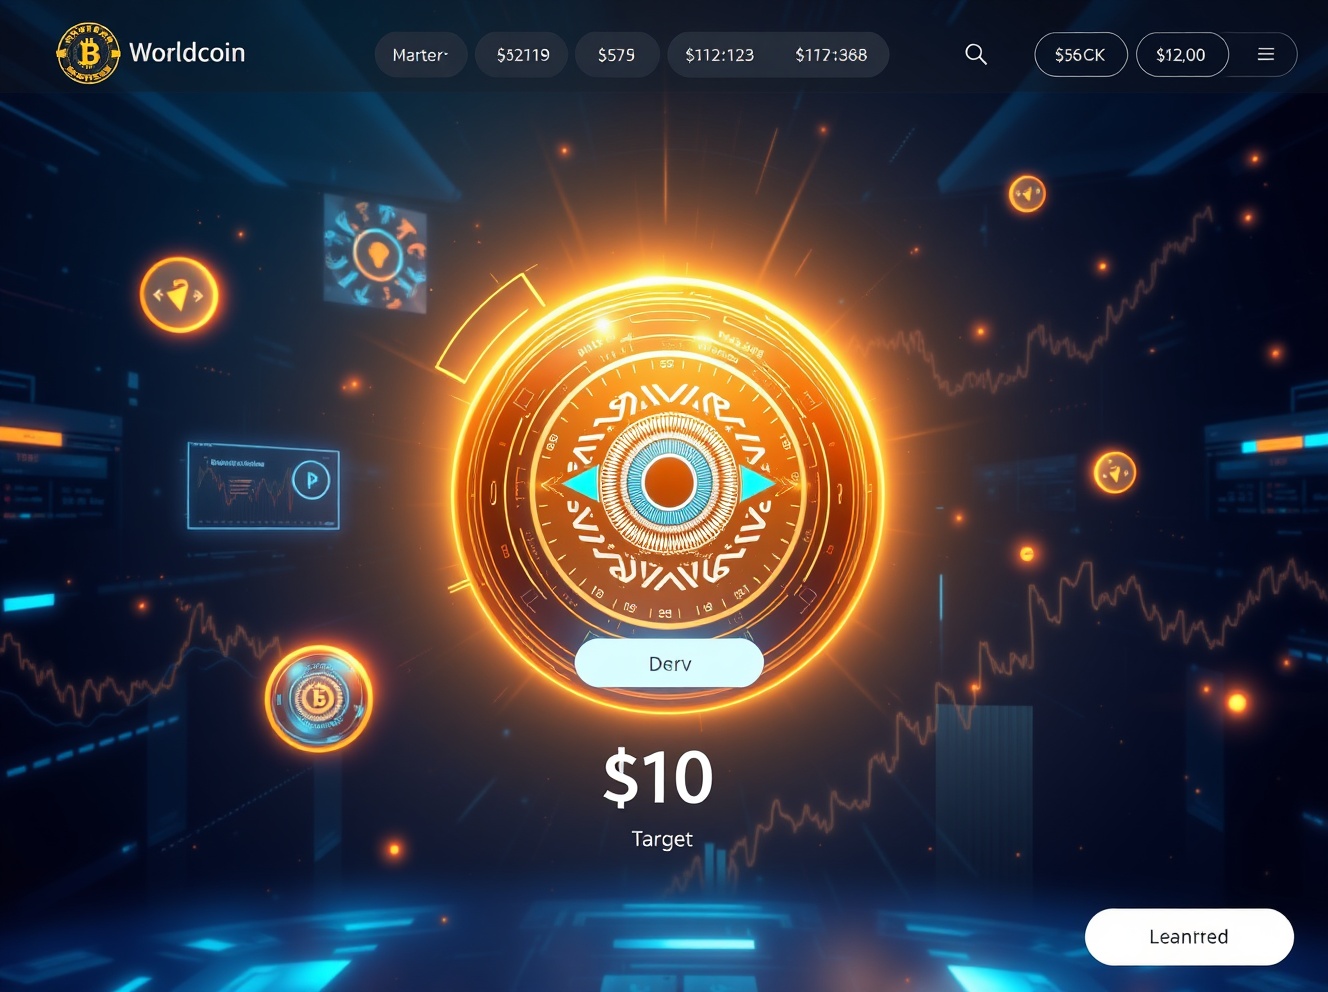The width and height of the screenshot is (1328, 992).
Task: Select the $52119 nav item
Action: click(x=523, y=55)
